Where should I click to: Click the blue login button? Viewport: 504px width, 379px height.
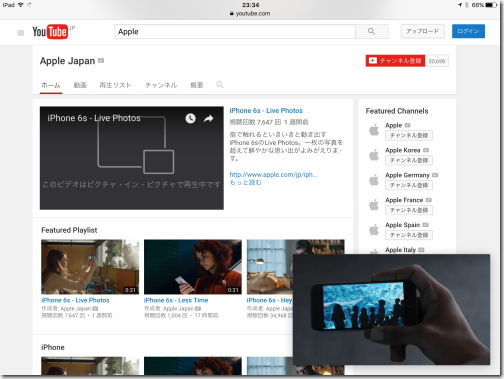click(x=468, y=31)
